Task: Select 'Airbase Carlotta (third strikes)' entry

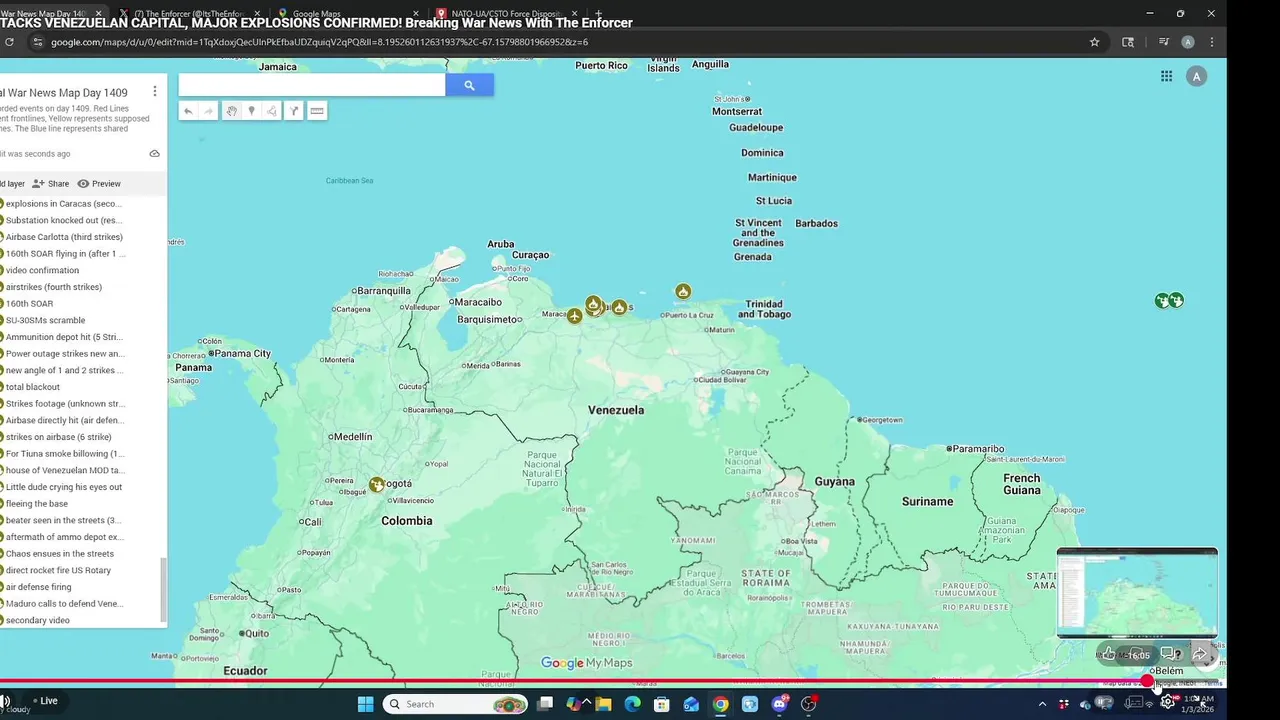Action: tap(64, 237)
